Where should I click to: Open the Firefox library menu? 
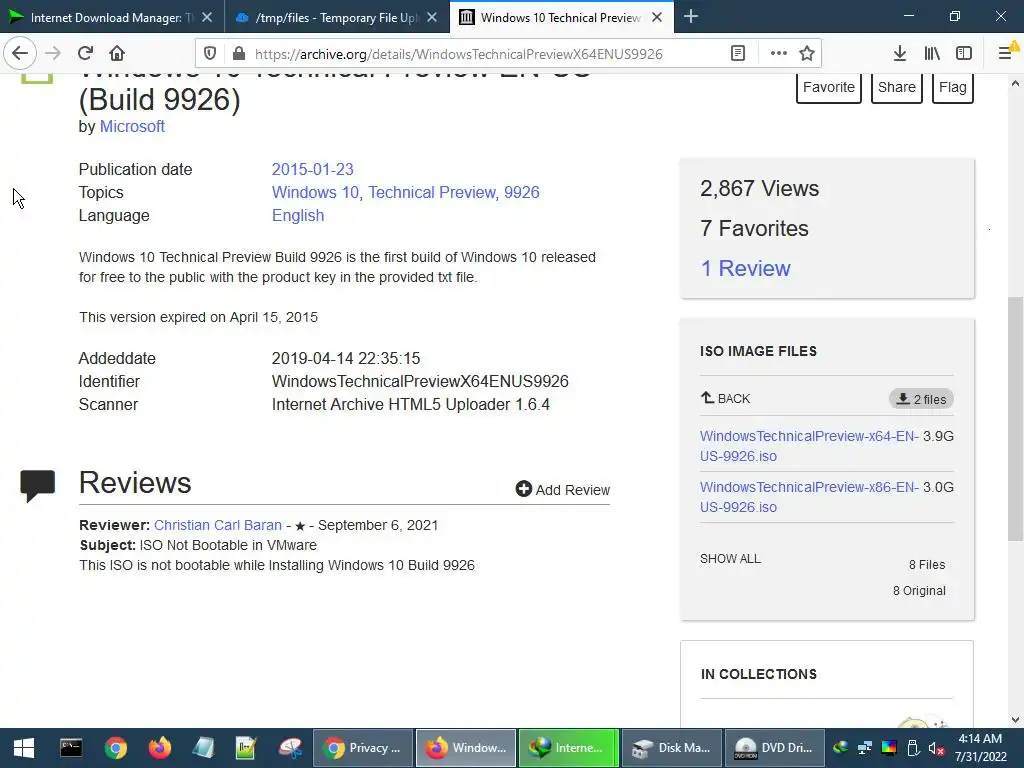(x=932, y=54)
